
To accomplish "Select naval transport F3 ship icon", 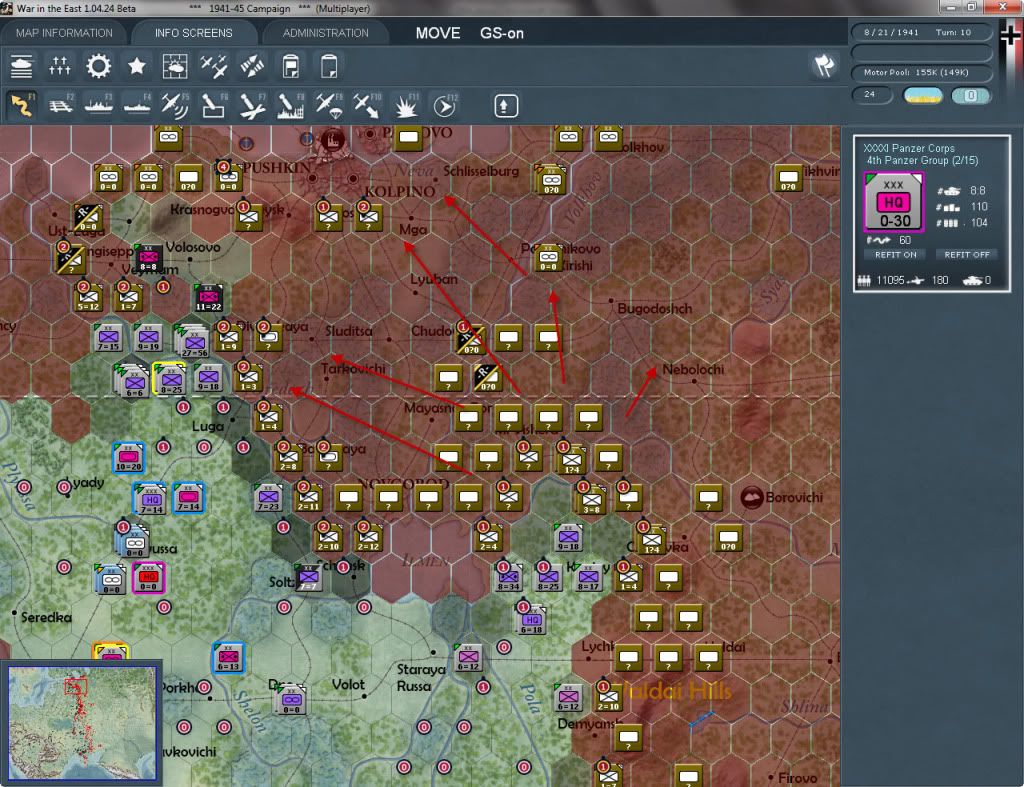I will coord(99,105).
